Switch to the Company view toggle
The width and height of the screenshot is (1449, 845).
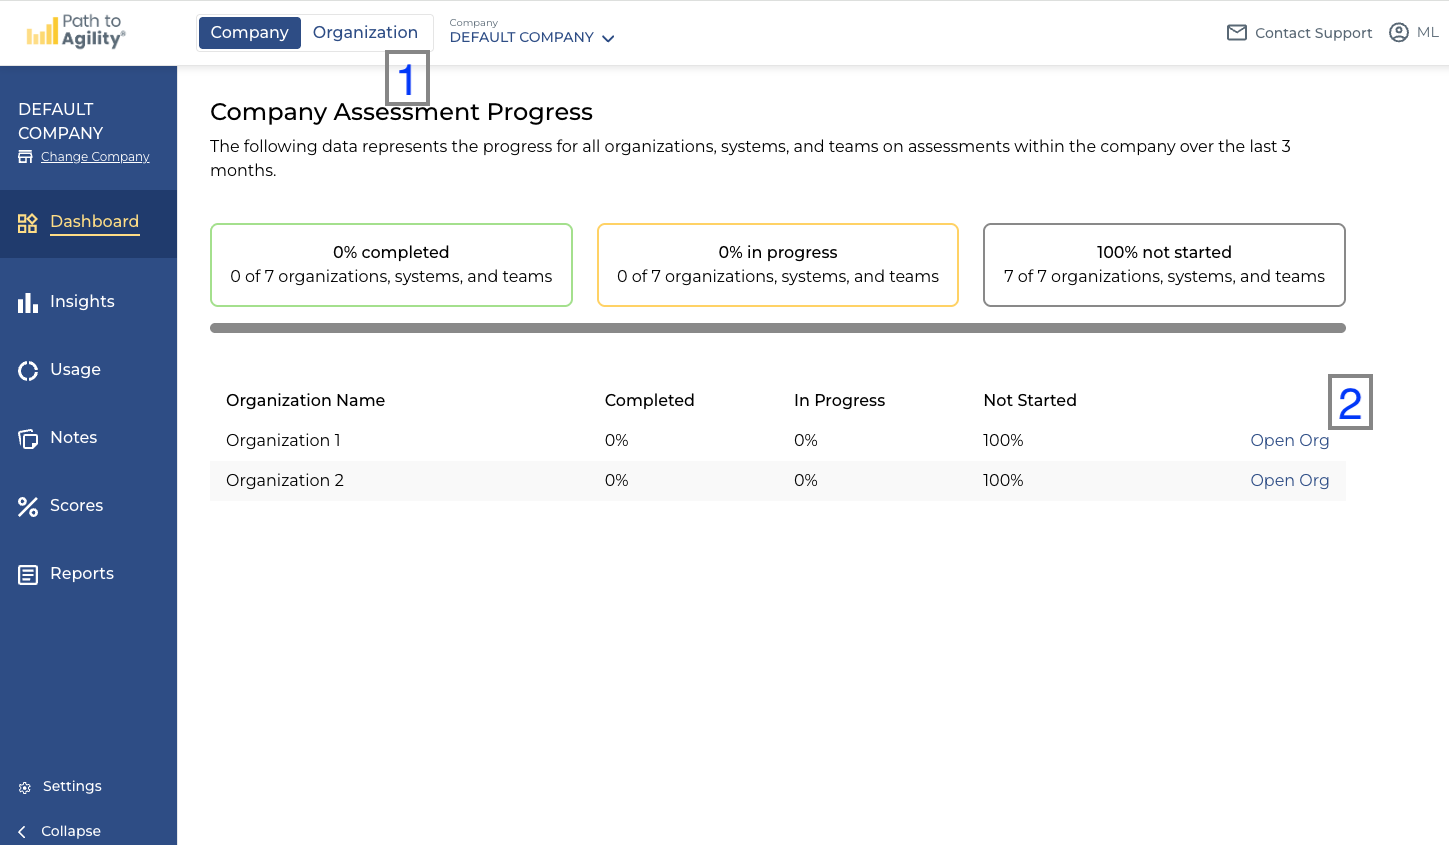tap(249, 33)
